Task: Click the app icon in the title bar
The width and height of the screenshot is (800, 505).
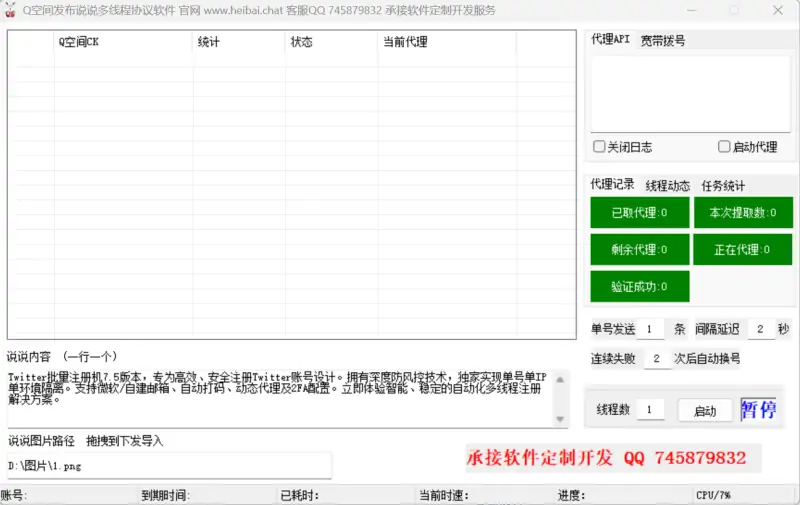Action: [x=9, y=10]
